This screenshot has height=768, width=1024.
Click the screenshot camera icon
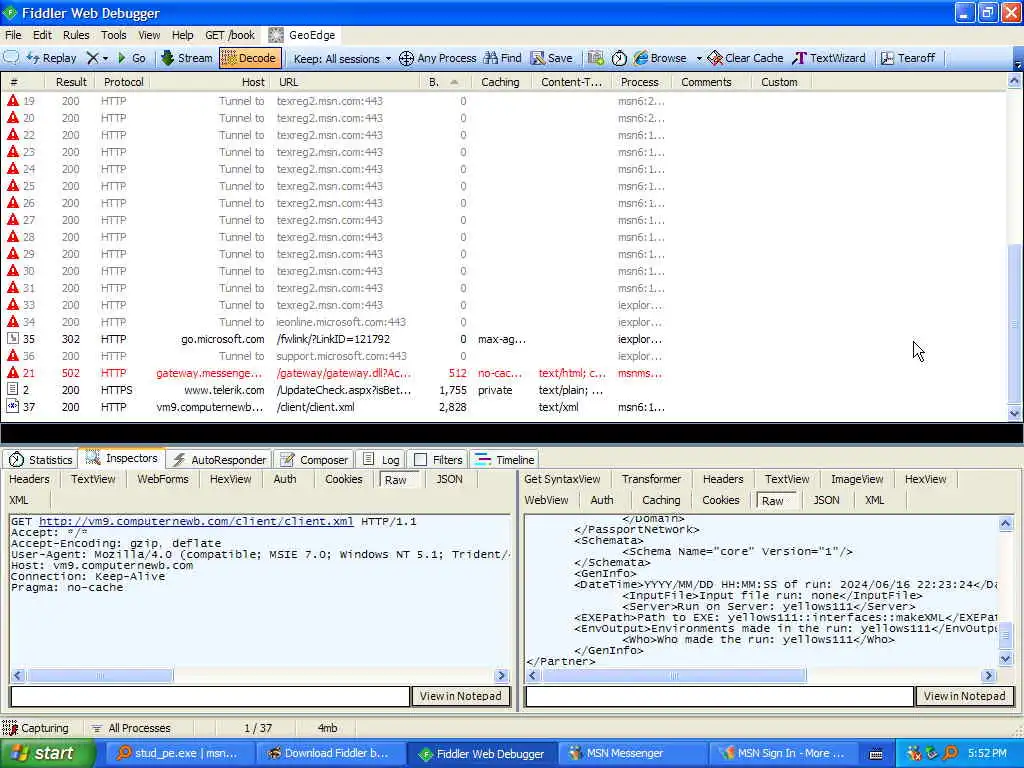(595, 58)
